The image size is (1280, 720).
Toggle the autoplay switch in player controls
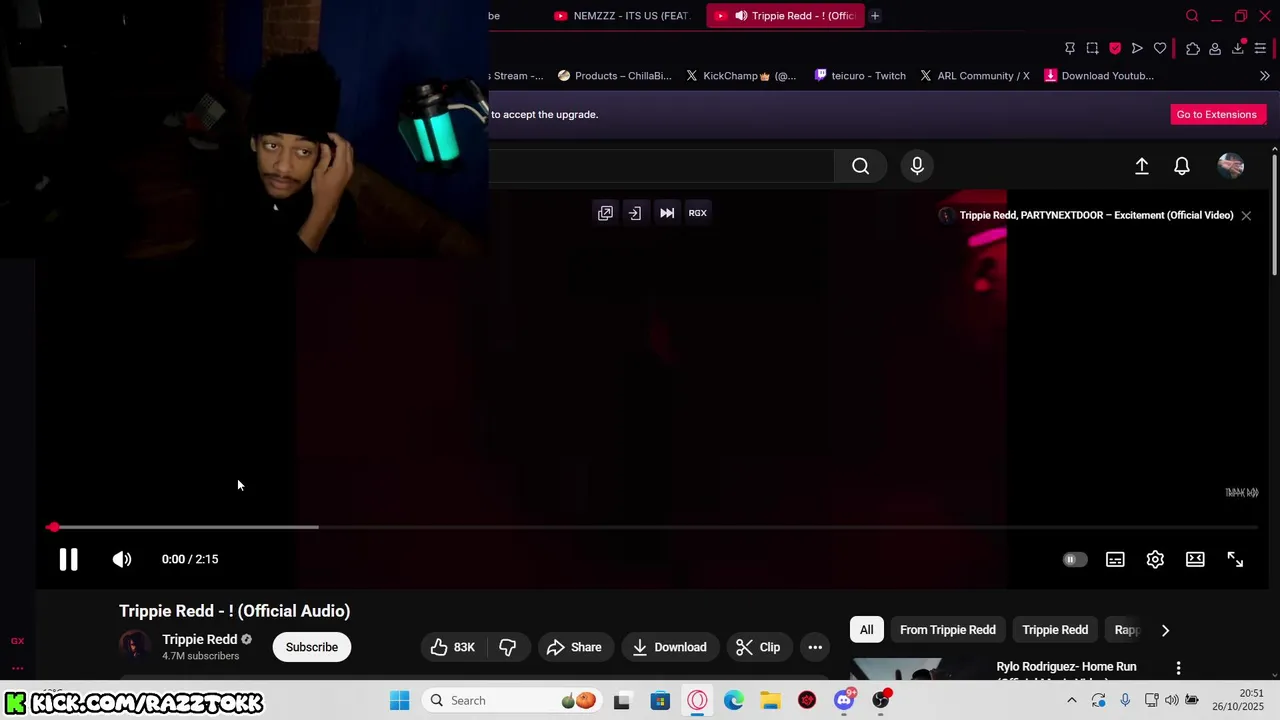pos(1074,560)
